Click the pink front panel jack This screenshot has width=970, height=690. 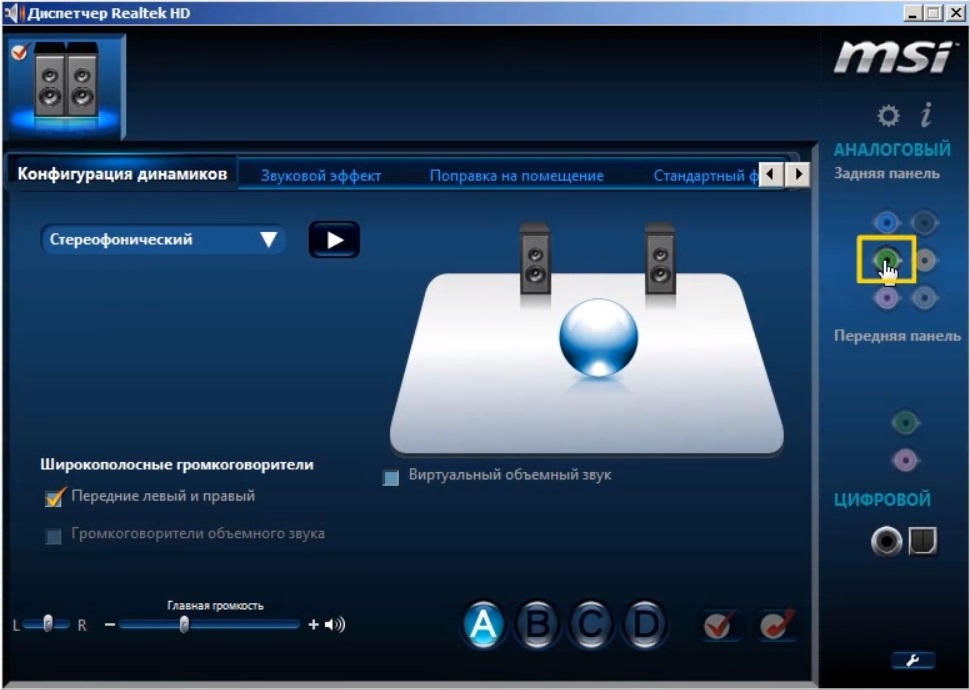tap(906, 460)
